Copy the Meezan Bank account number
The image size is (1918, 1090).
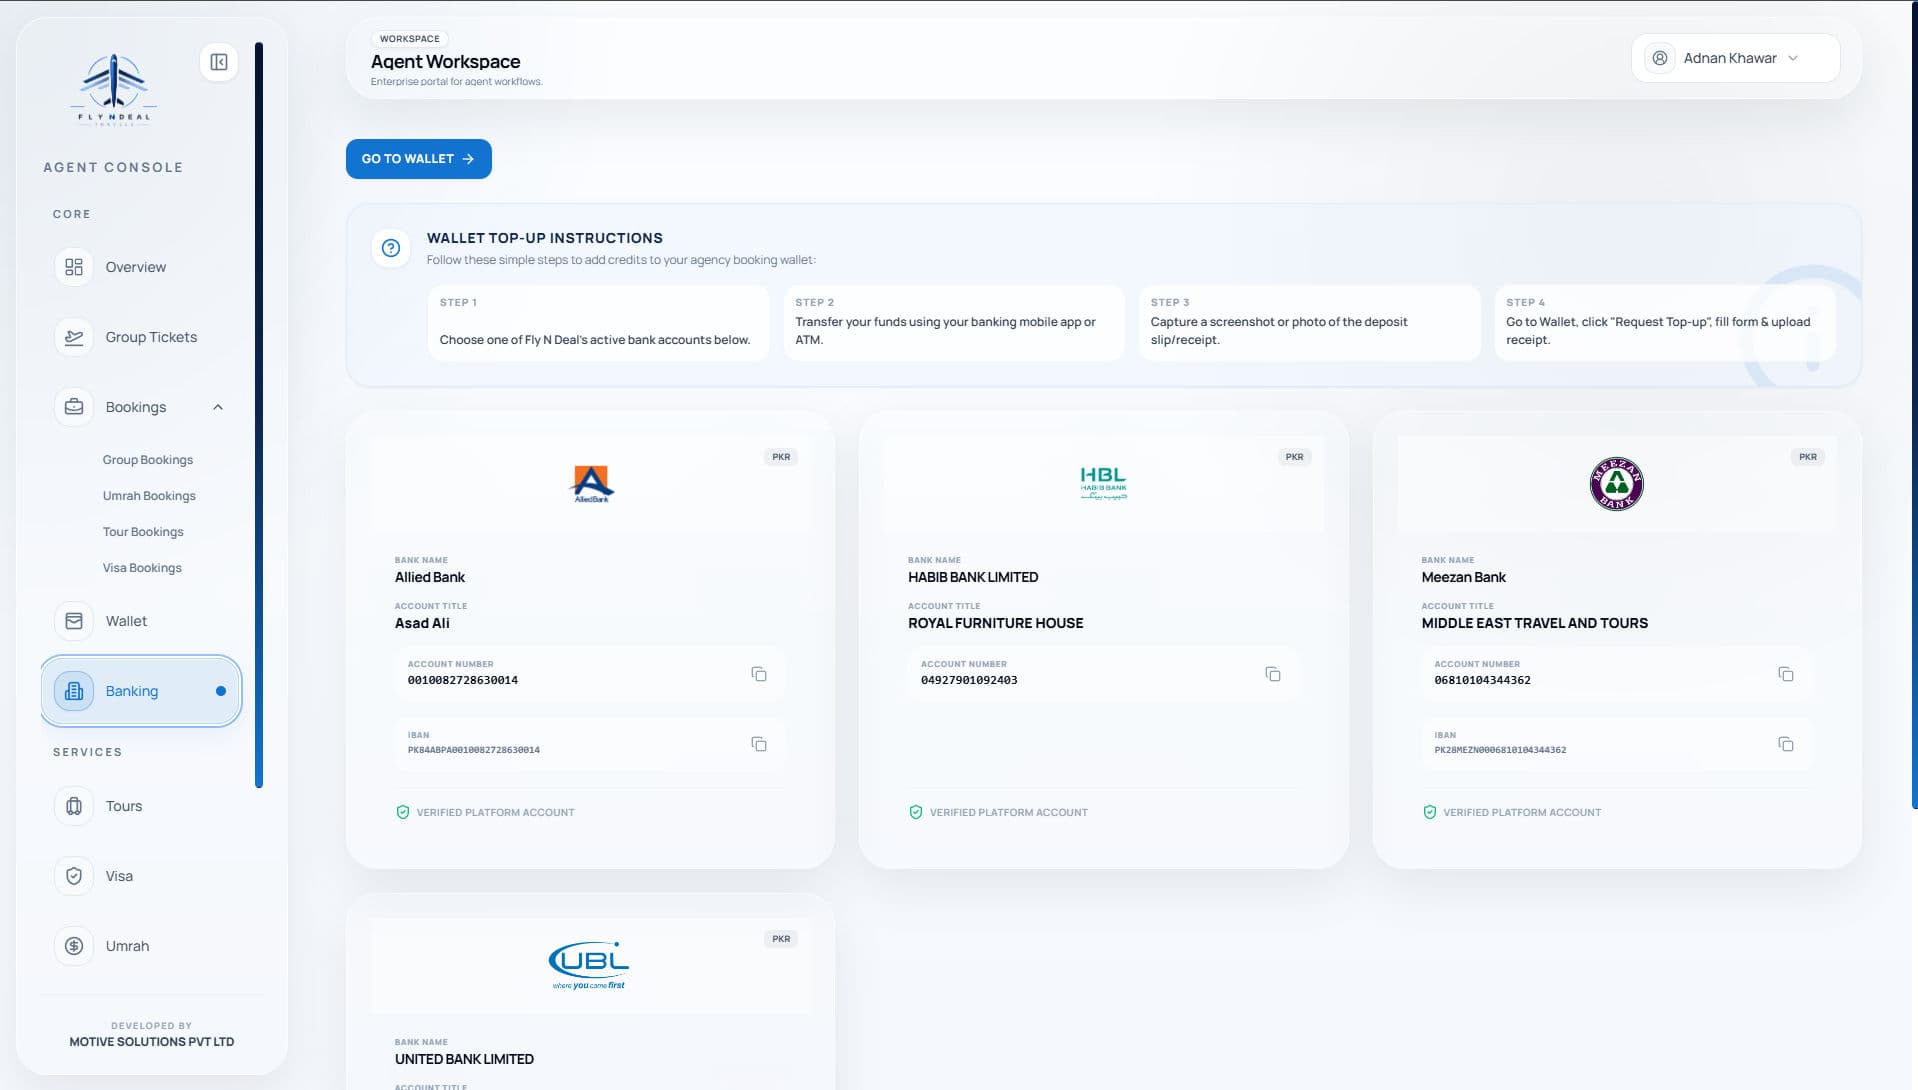(1786, 674)
